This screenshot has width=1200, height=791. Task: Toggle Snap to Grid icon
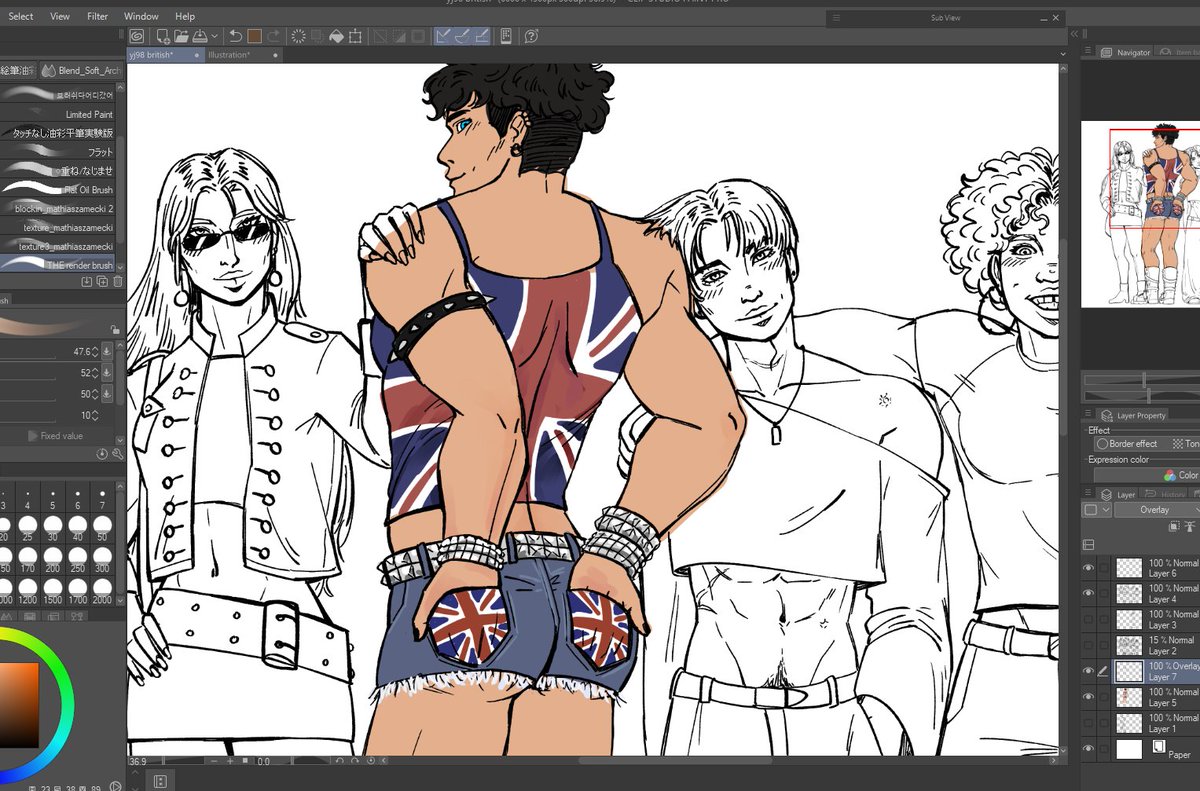tap(481, 36)
